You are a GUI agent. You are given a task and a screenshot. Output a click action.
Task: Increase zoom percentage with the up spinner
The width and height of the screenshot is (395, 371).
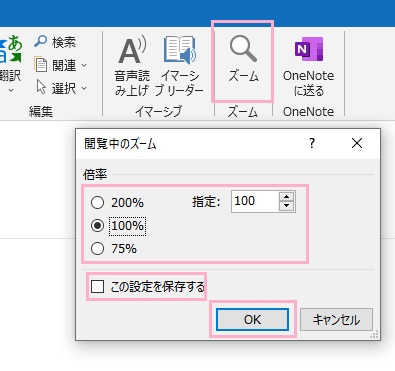click(x=287, y=196)
